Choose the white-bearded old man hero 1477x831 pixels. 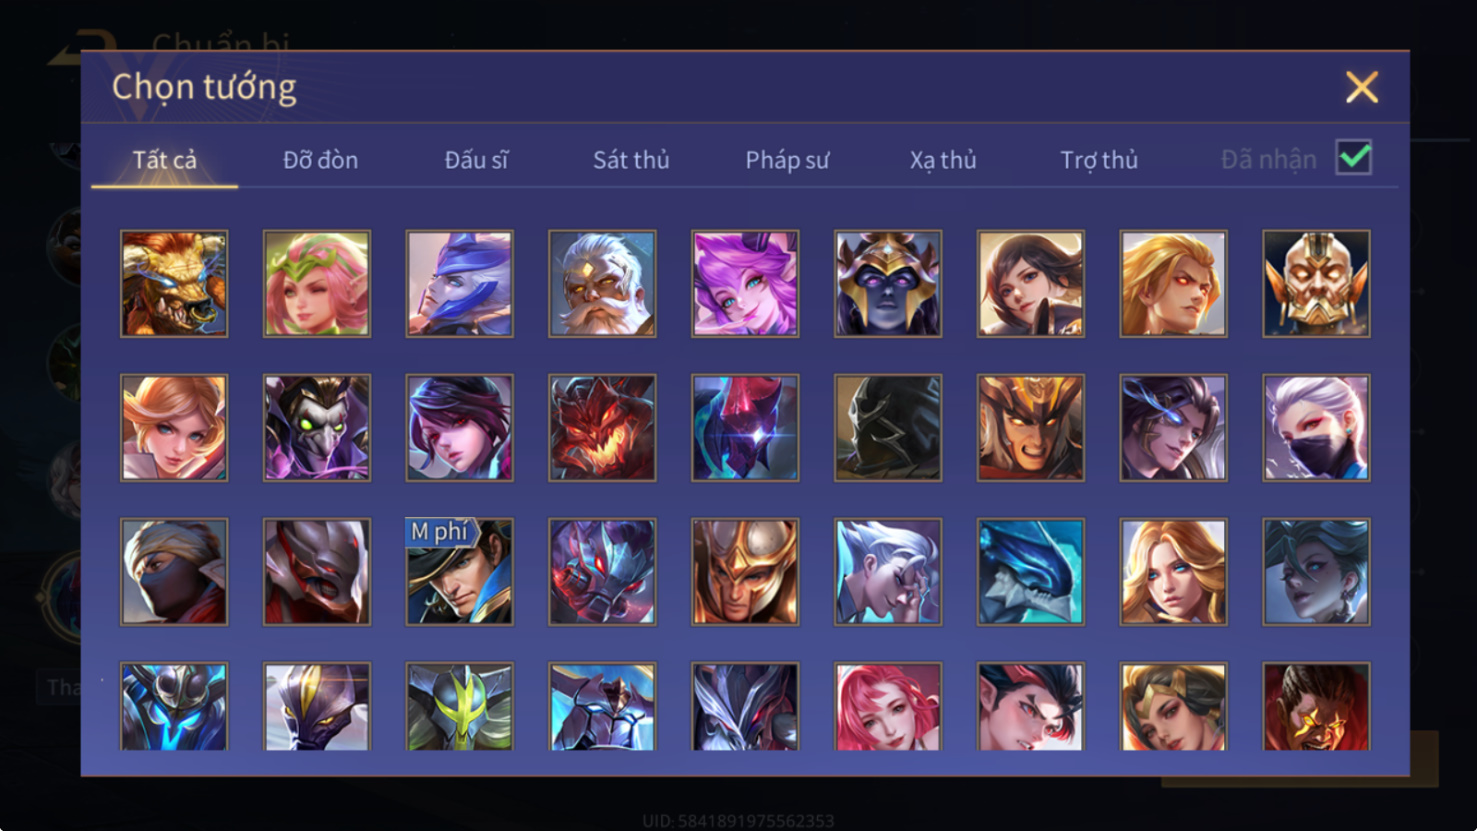[602, 284]
